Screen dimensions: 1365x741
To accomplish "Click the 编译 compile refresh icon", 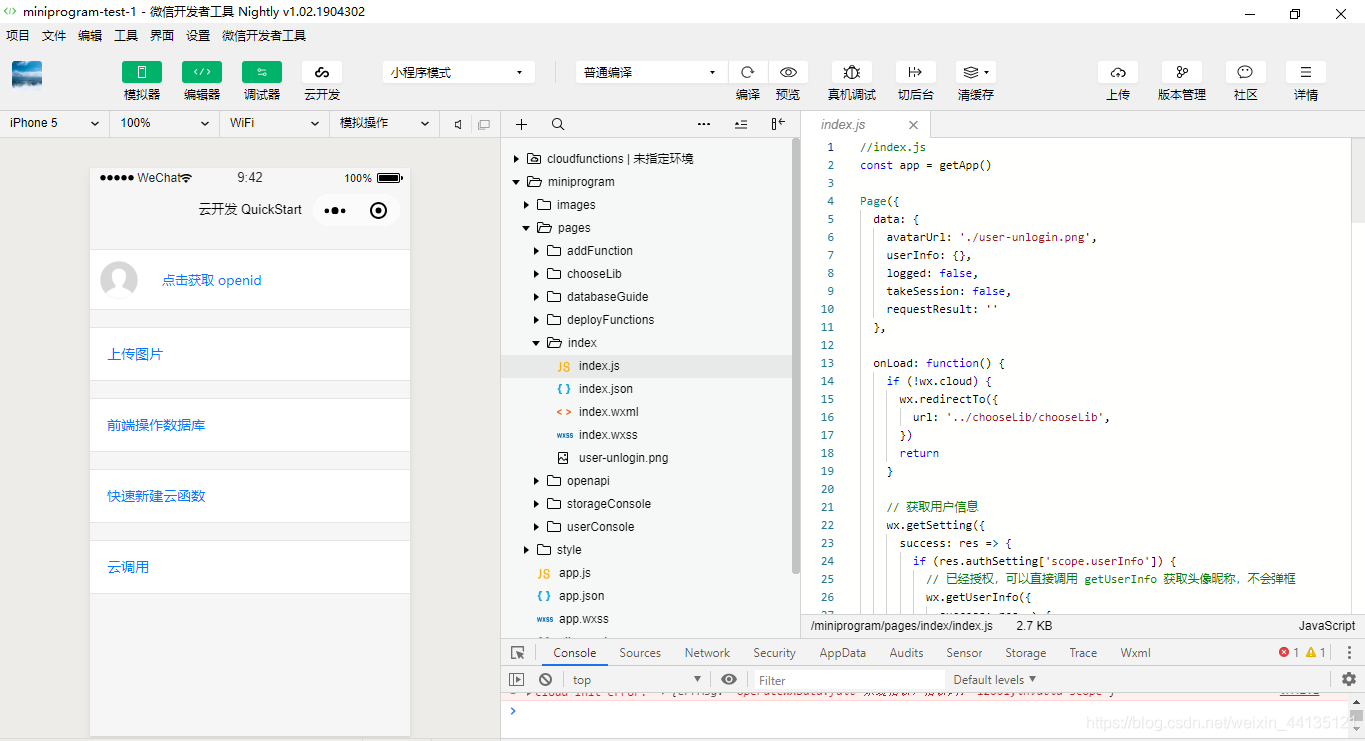I will pyautogui.click(x=747, y=72).
